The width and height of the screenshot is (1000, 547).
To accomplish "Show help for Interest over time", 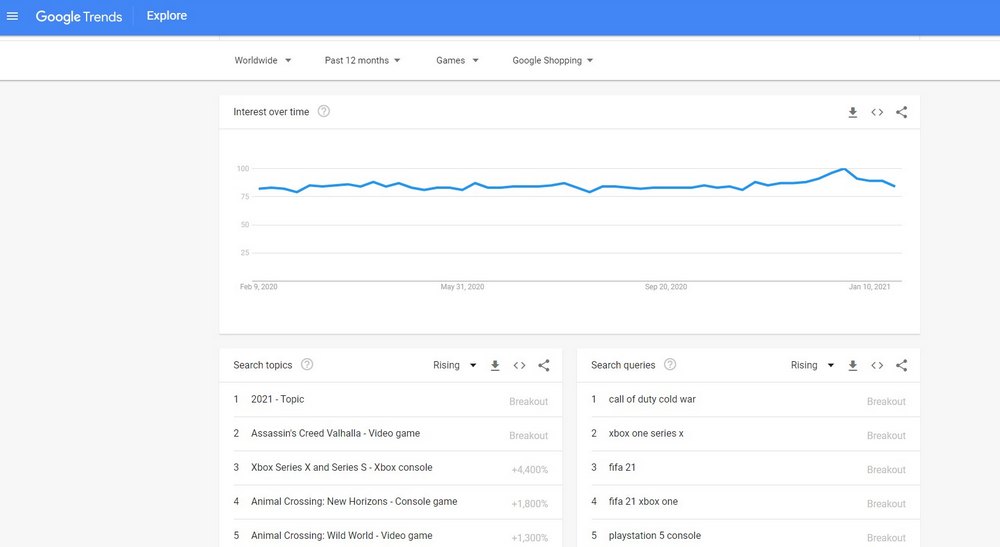I will (x=324, y=112).
